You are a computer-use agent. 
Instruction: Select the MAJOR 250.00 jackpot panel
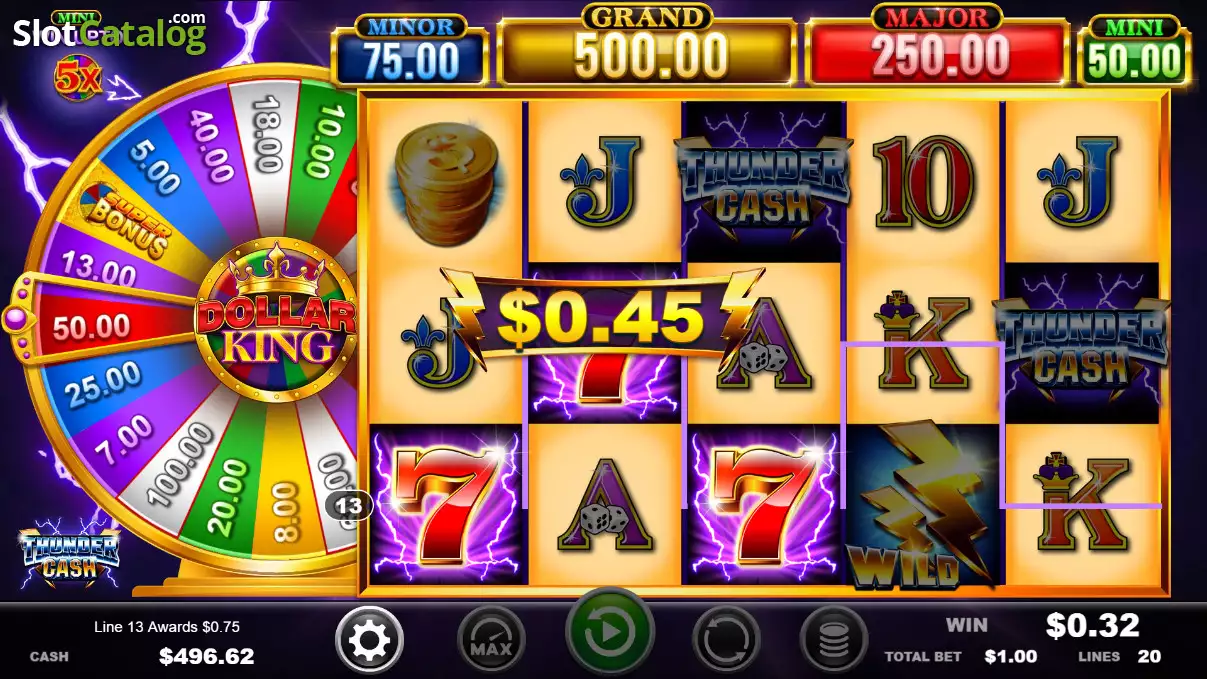(x=937, y=47)
